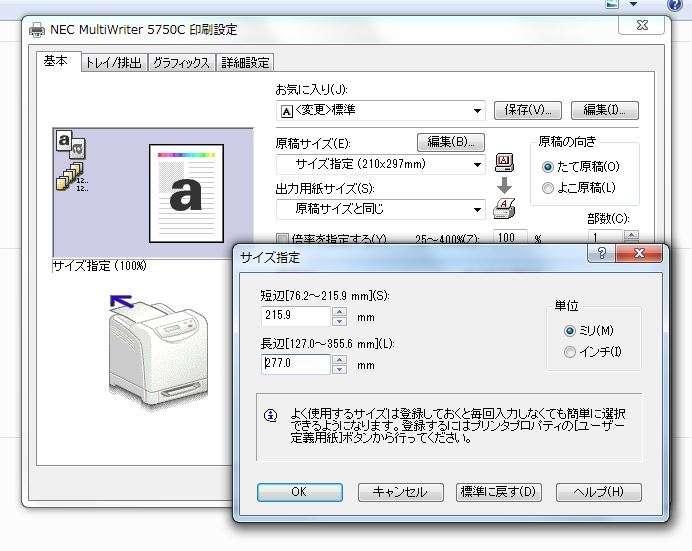Viewport: 692px width, 551px height.
Task: Click the 部数(C) copies field
Action: coord(605,237)
